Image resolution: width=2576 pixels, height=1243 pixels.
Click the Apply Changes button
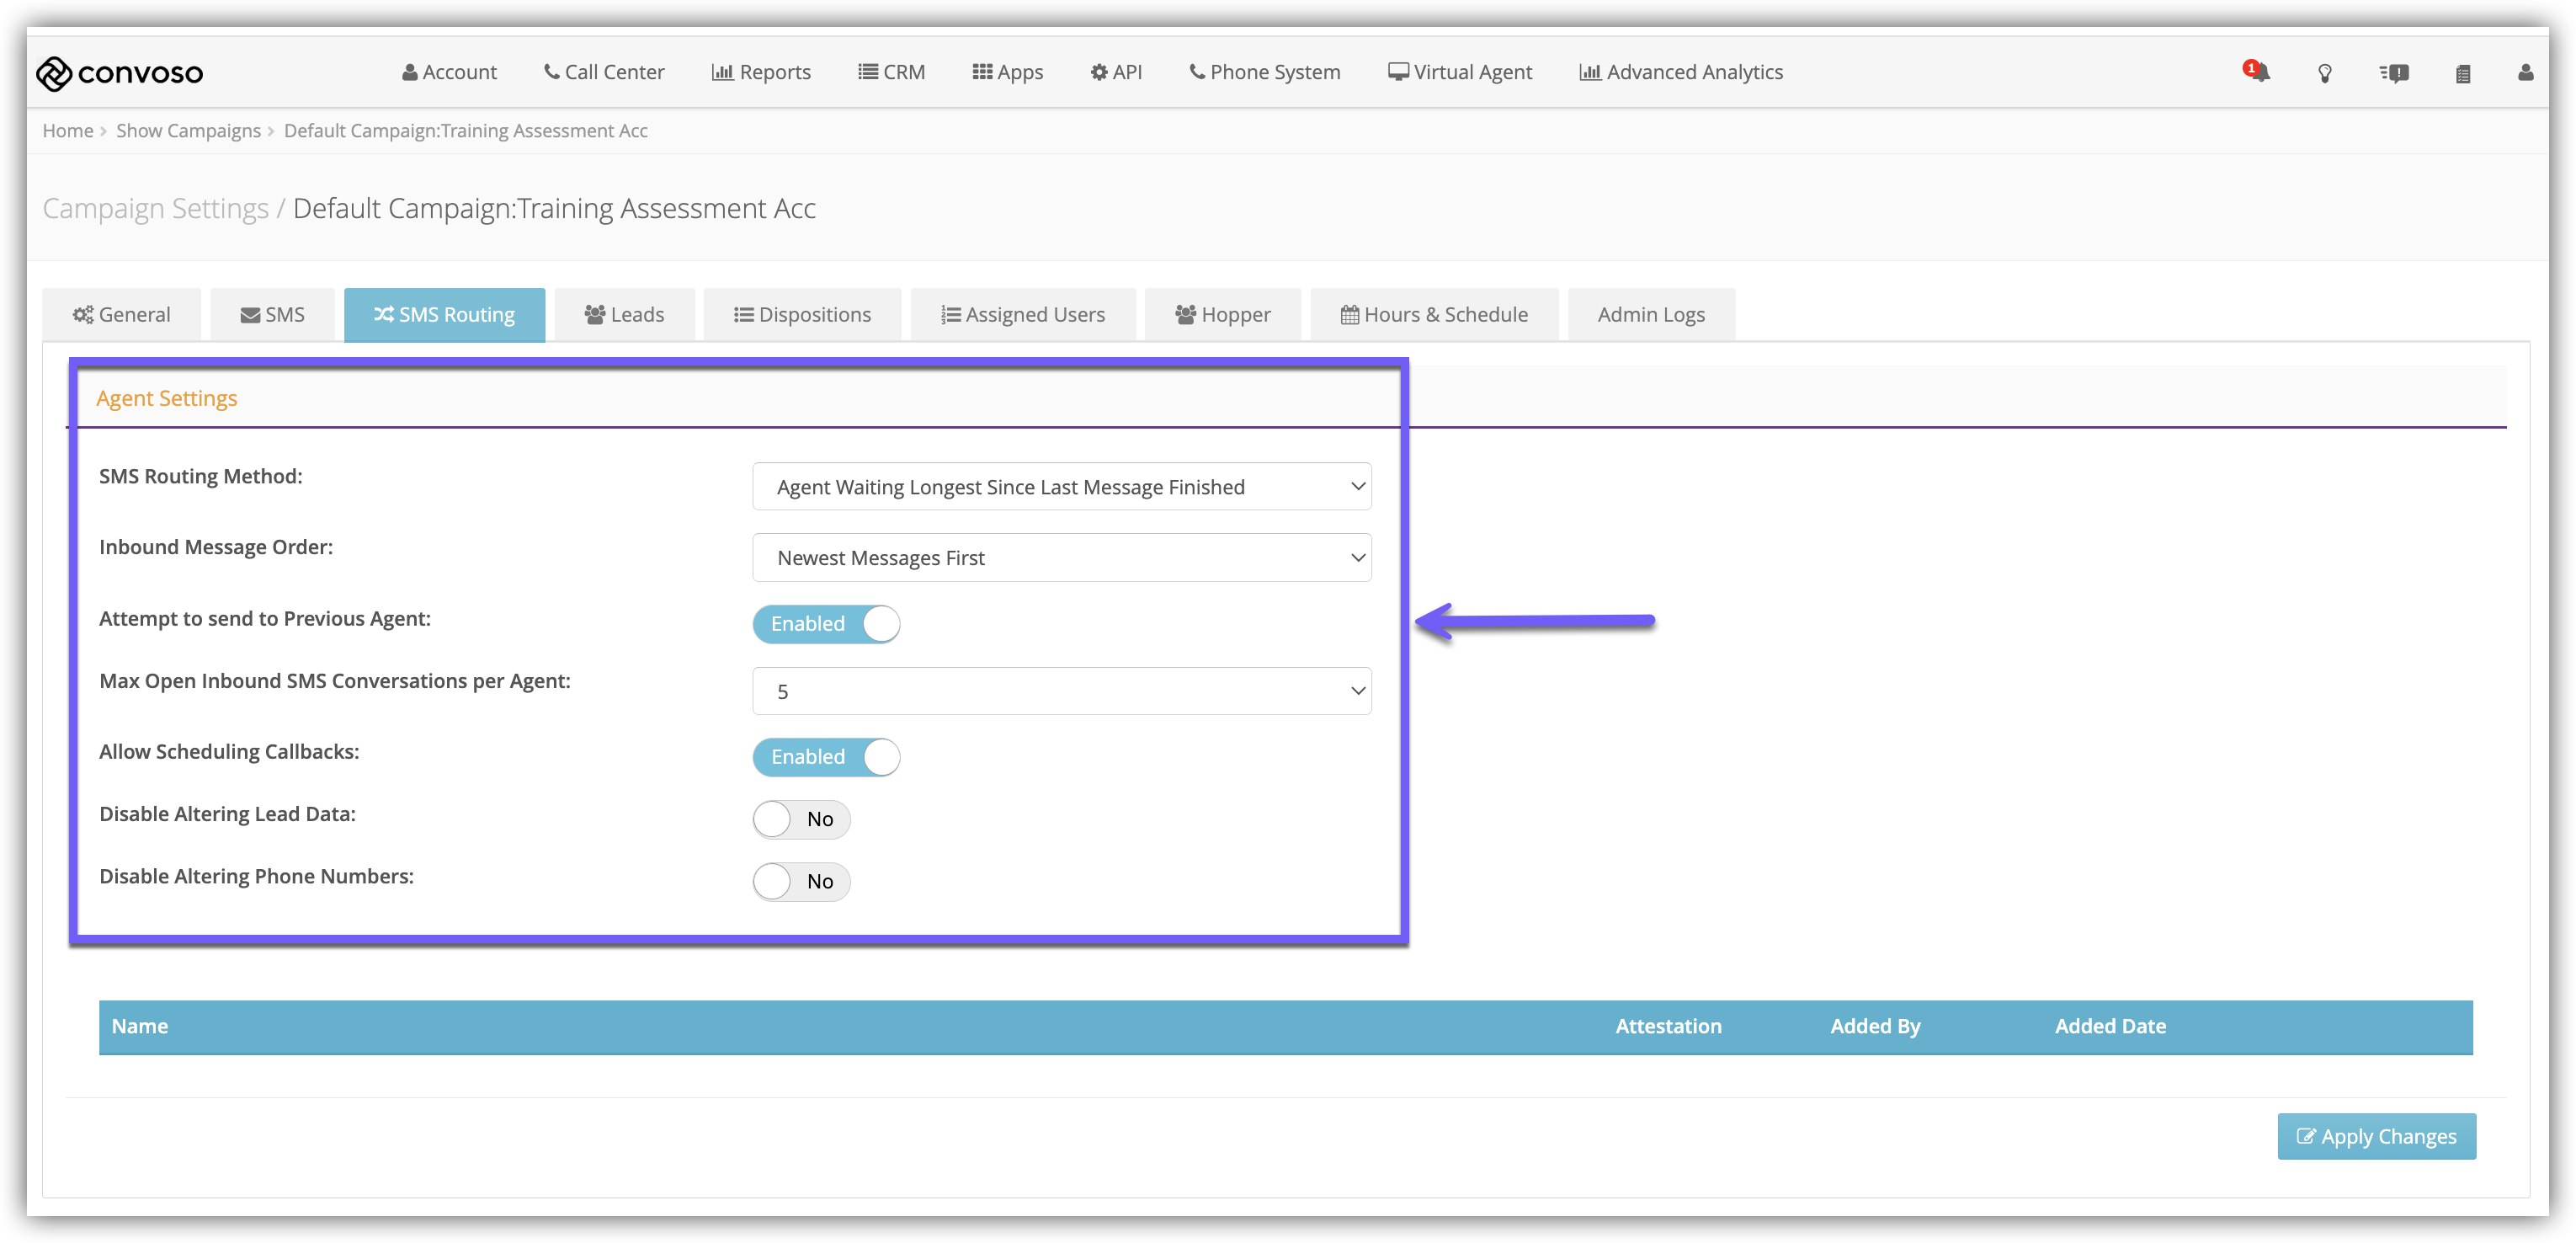click(x=2376, y=1136)
